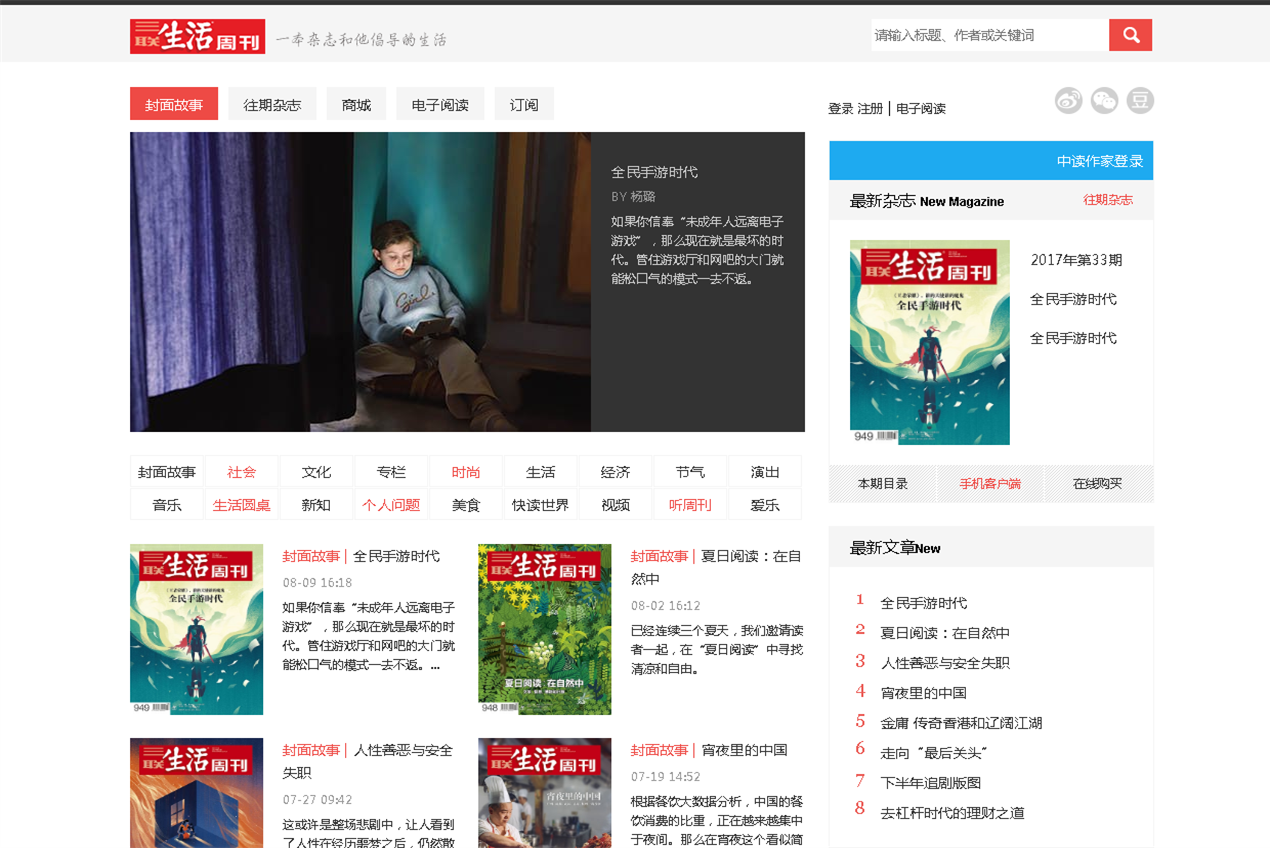Open the hero image of girl reading
Viewport: 1270px width, 848px height.
360,282
